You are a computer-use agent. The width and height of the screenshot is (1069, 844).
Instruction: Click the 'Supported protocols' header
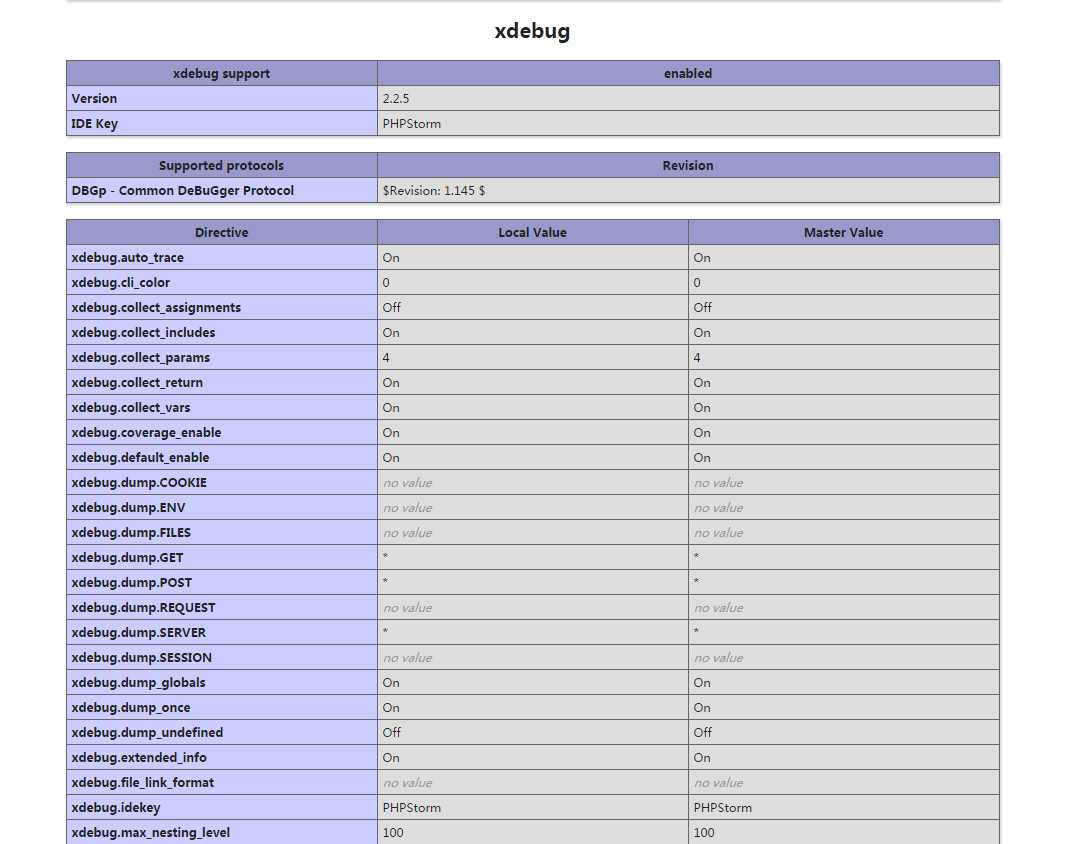pyautogui.click(x=222, y=165)
